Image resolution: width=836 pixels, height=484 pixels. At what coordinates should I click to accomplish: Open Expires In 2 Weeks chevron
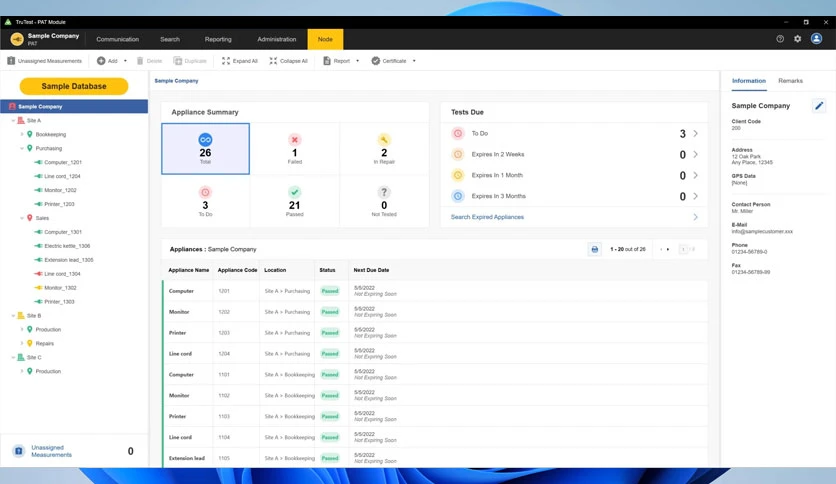point(695,154)
